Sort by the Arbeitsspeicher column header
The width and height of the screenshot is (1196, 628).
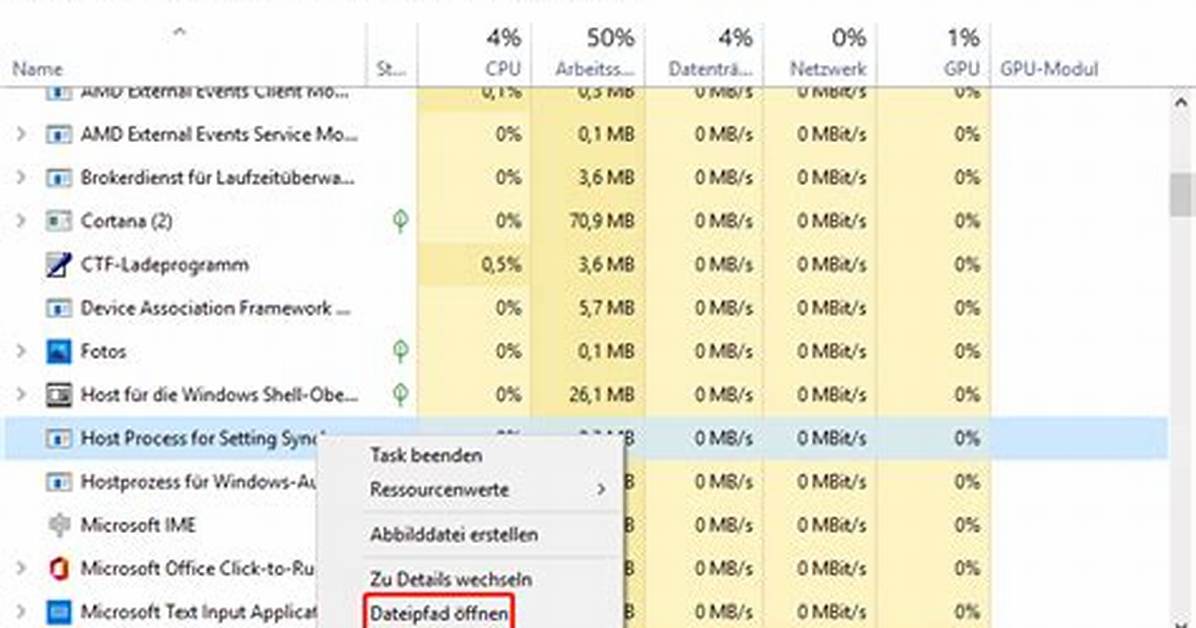[x=594, y=69]
